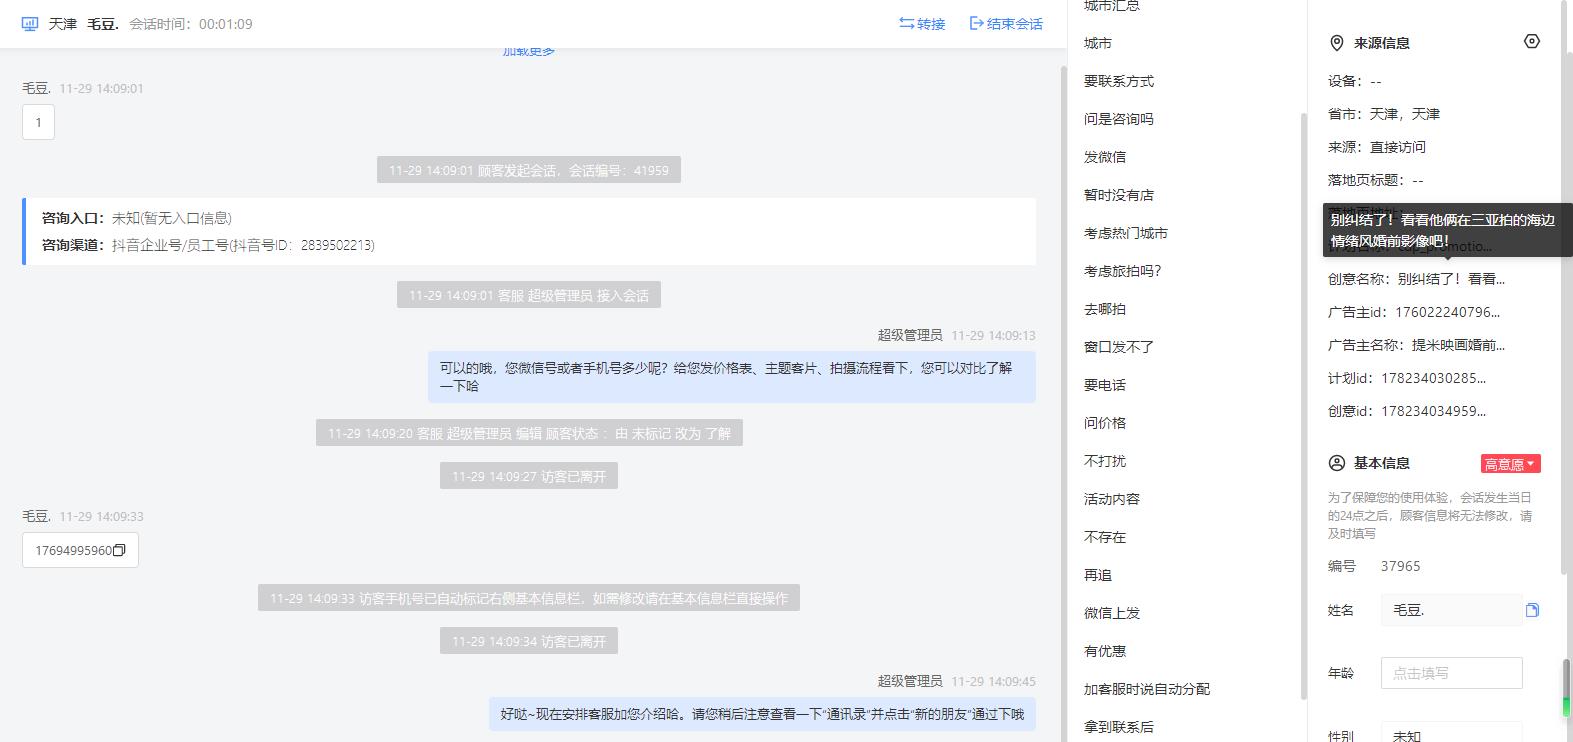1573x742 pixels.
Task: Choose the 要电话 quick reply
Action: coord(1105,385)
